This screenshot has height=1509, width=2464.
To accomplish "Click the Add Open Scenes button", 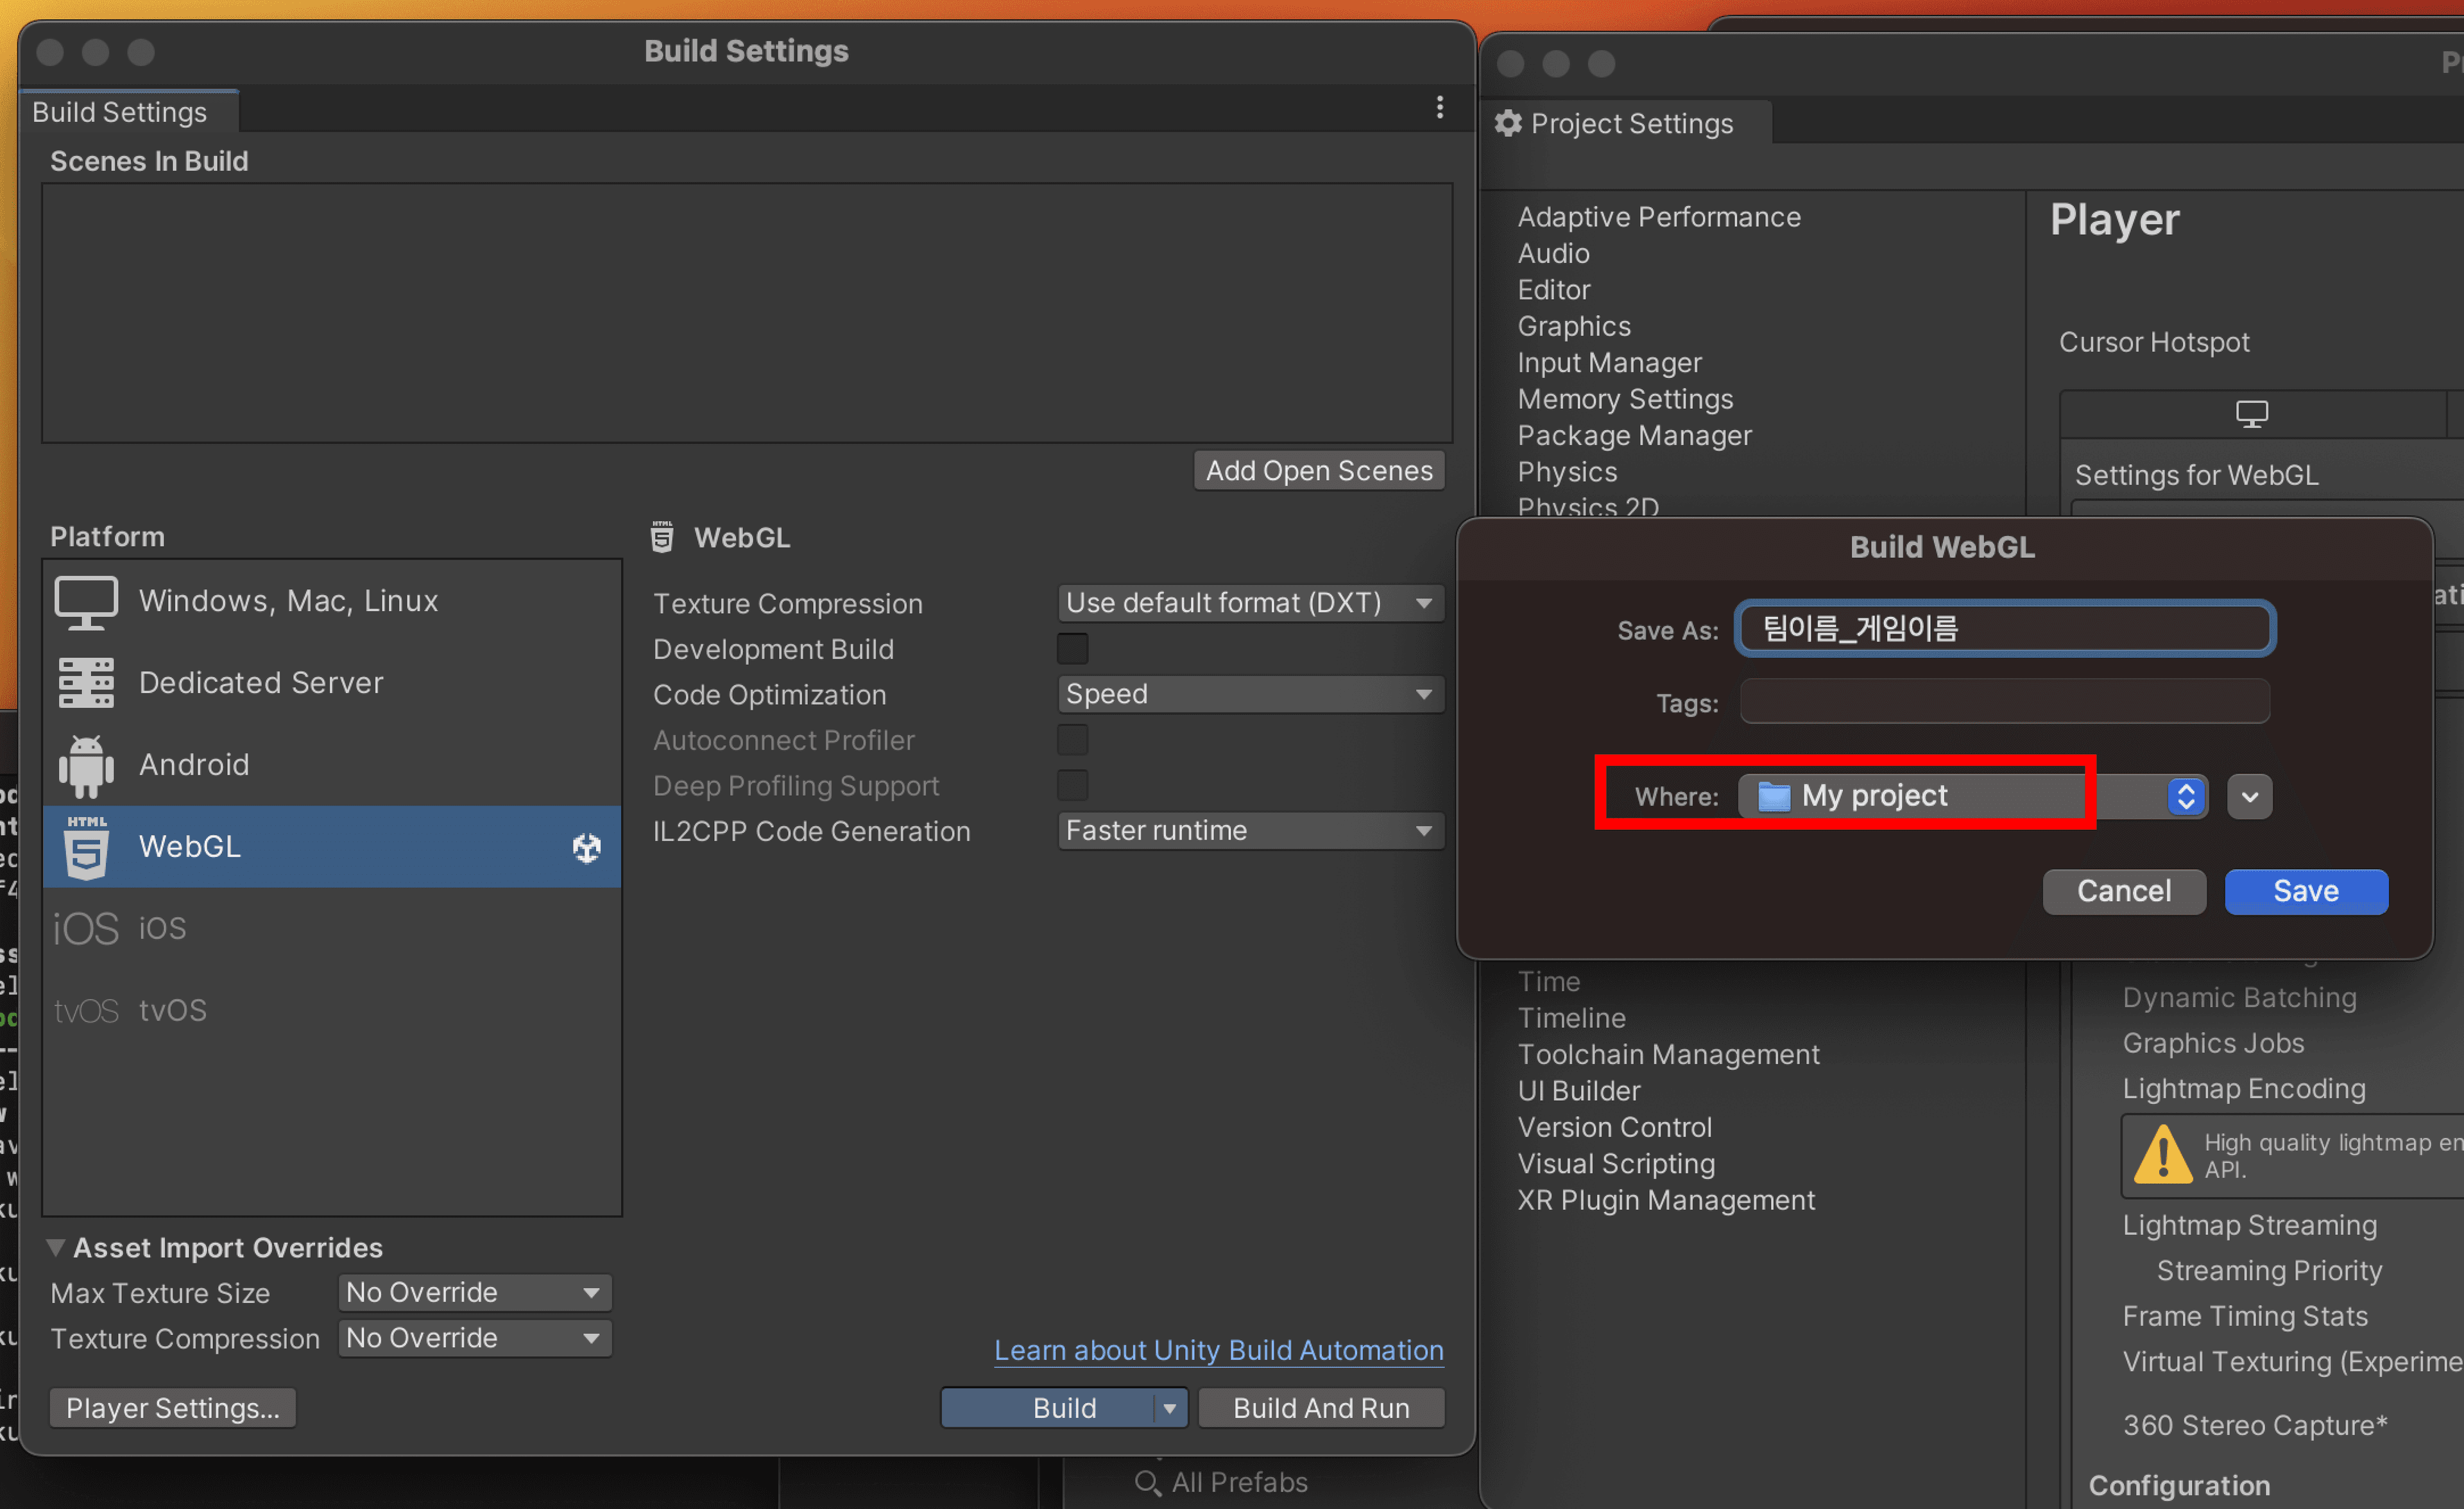I will click(1319, 470).
